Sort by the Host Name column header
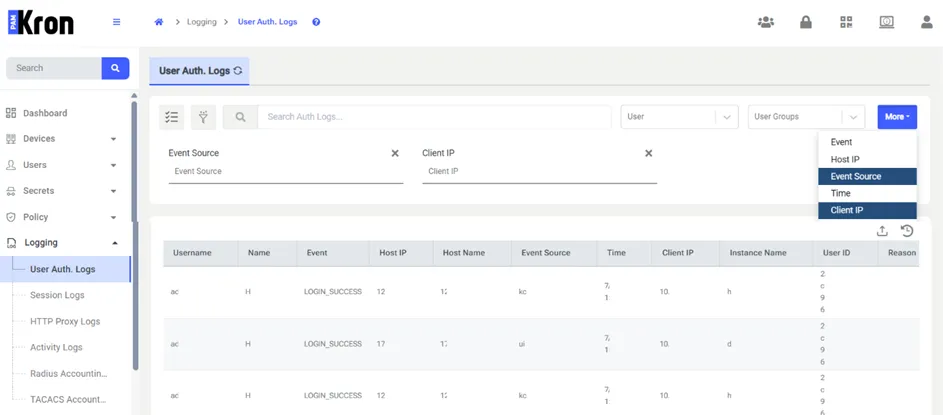 pyautogui.click(x=472, y=253)
